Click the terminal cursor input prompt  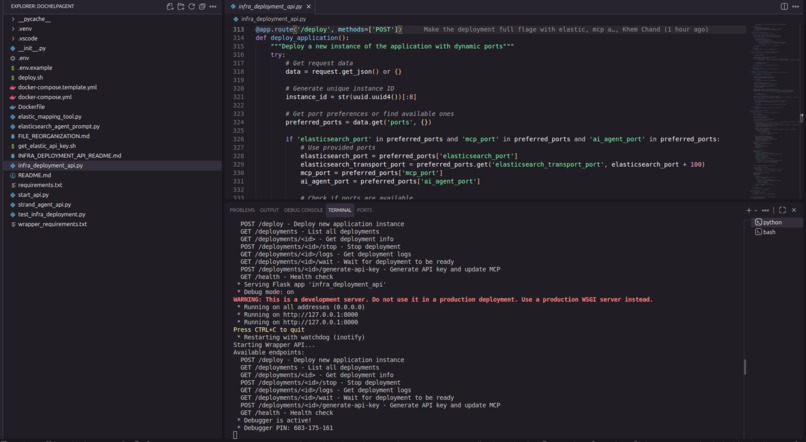click(x=235, y=435)
